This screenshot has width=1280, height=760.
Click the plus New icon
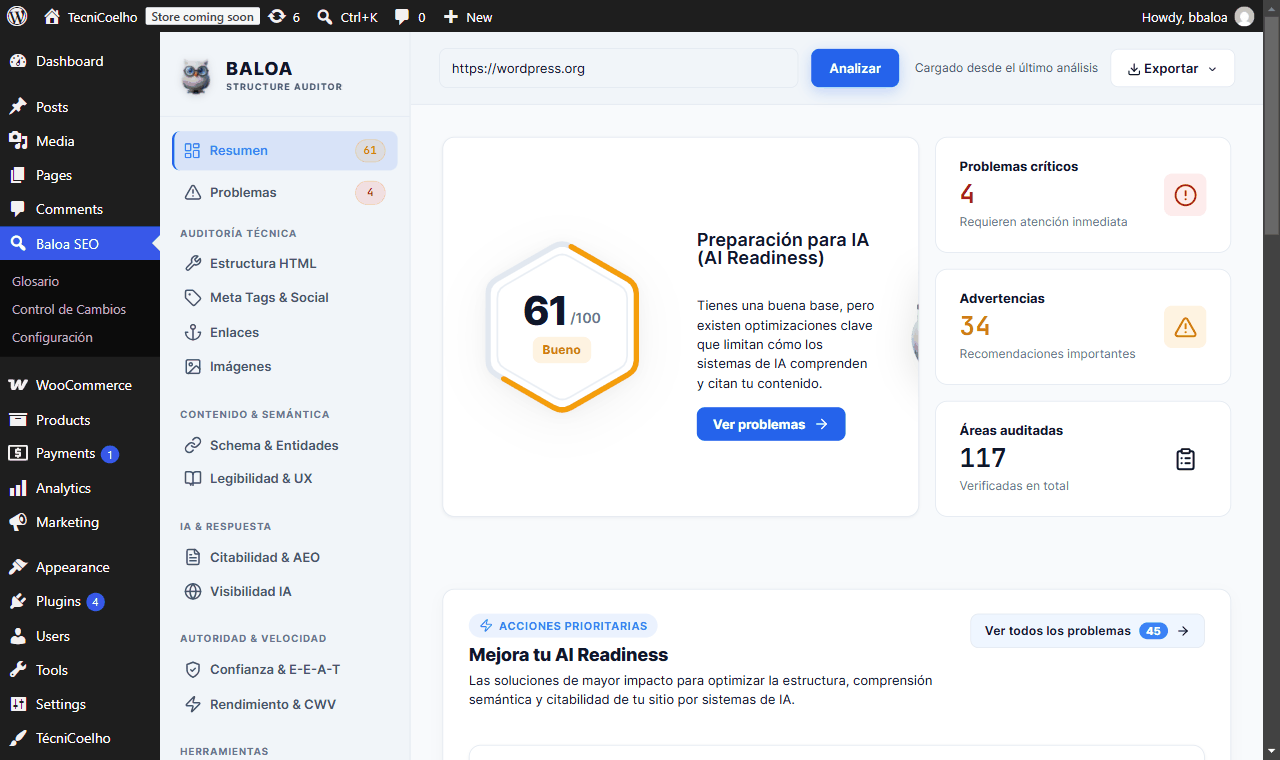click(x=451, y=16)
